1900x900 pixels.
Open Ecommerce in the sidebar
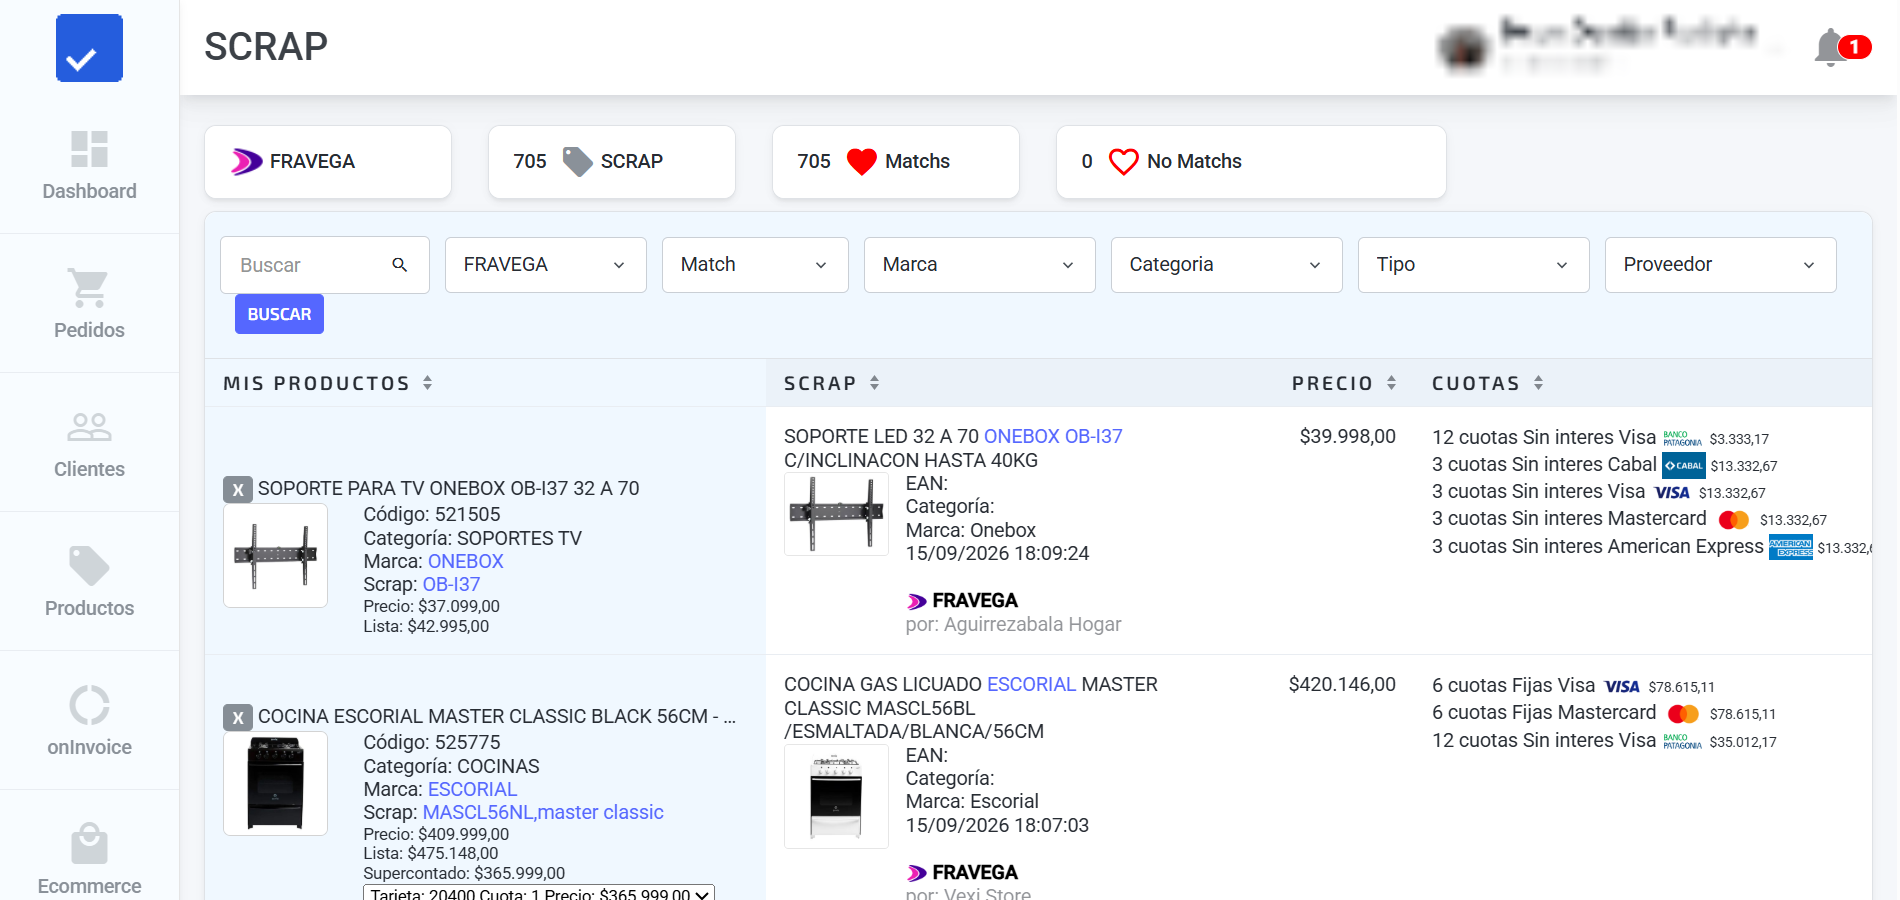pos(89,860)
